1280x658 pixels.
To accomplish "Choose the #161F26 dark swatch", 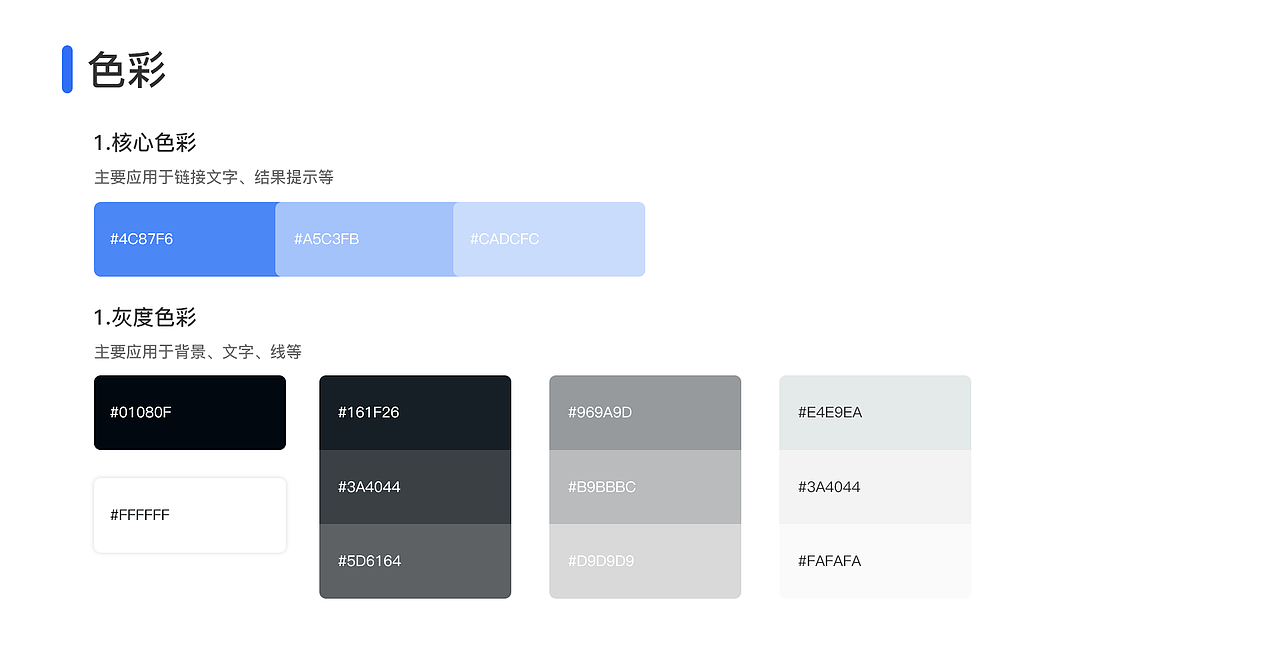I will tap(415, 412).
